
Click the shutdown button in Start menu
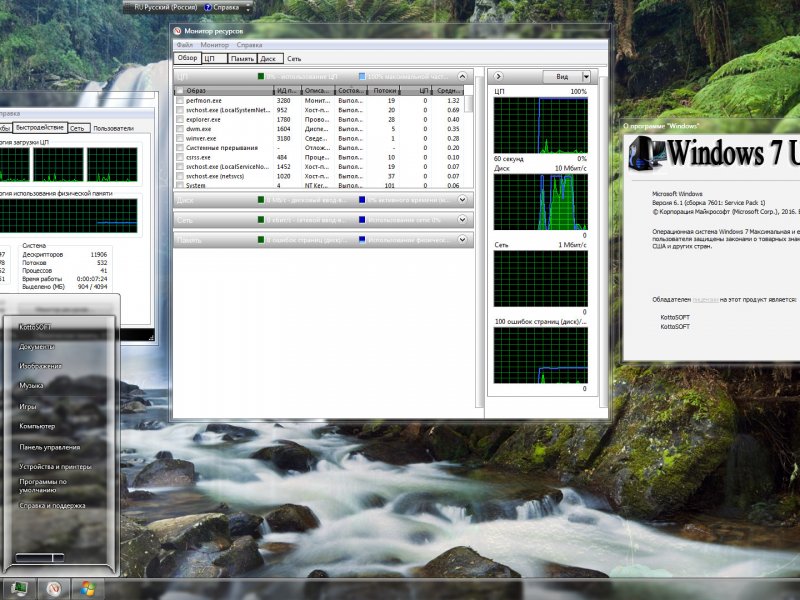(34, 558)
